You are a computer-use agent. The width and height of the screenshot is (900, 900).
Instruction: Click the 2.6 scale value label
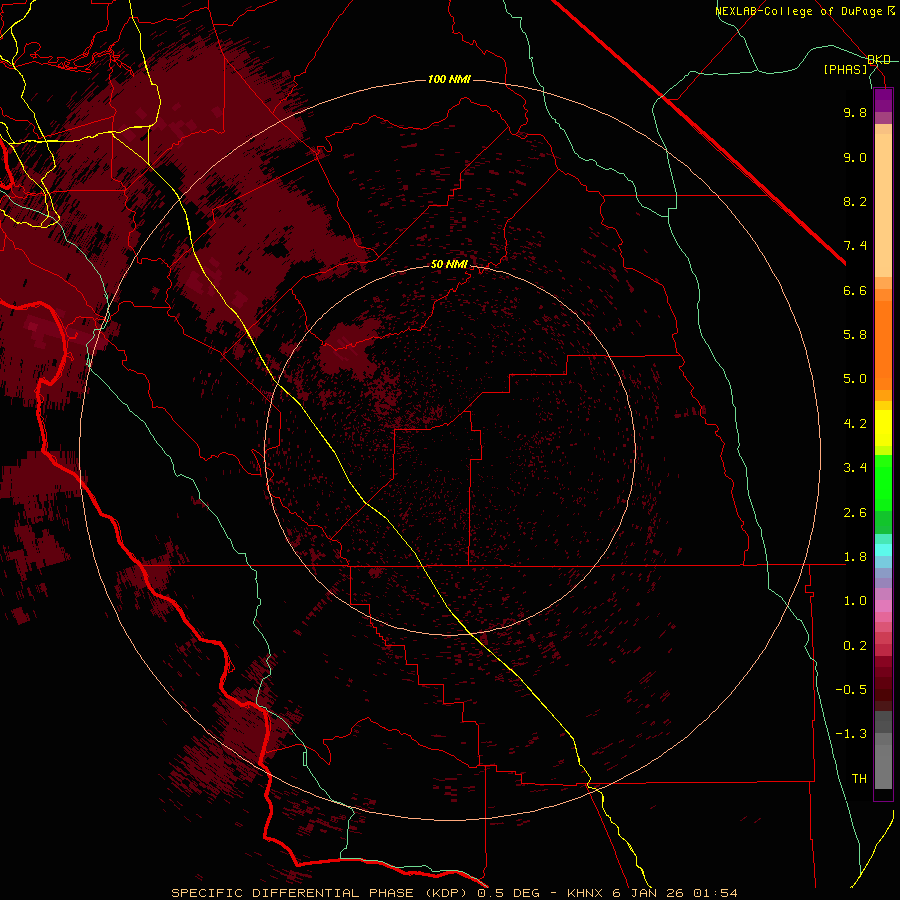click(x=855, y=513)
